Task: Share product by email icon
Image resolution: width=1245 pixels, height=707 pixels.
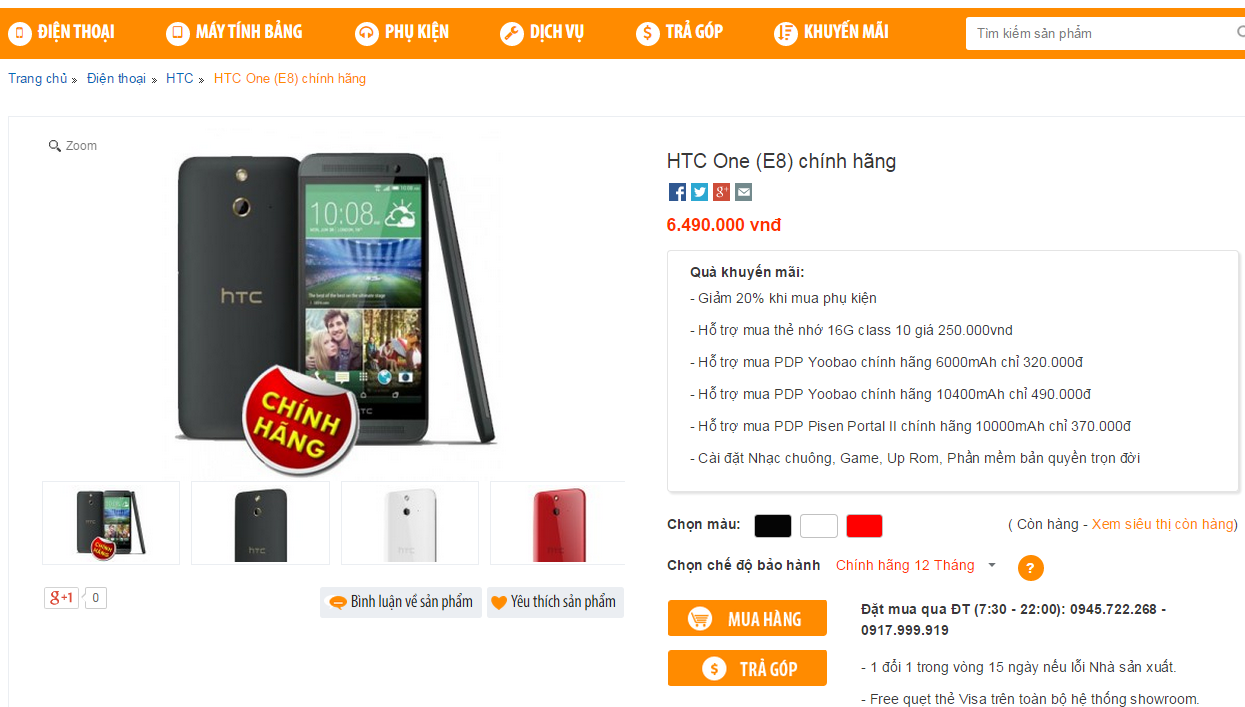Action: (743, 192)
